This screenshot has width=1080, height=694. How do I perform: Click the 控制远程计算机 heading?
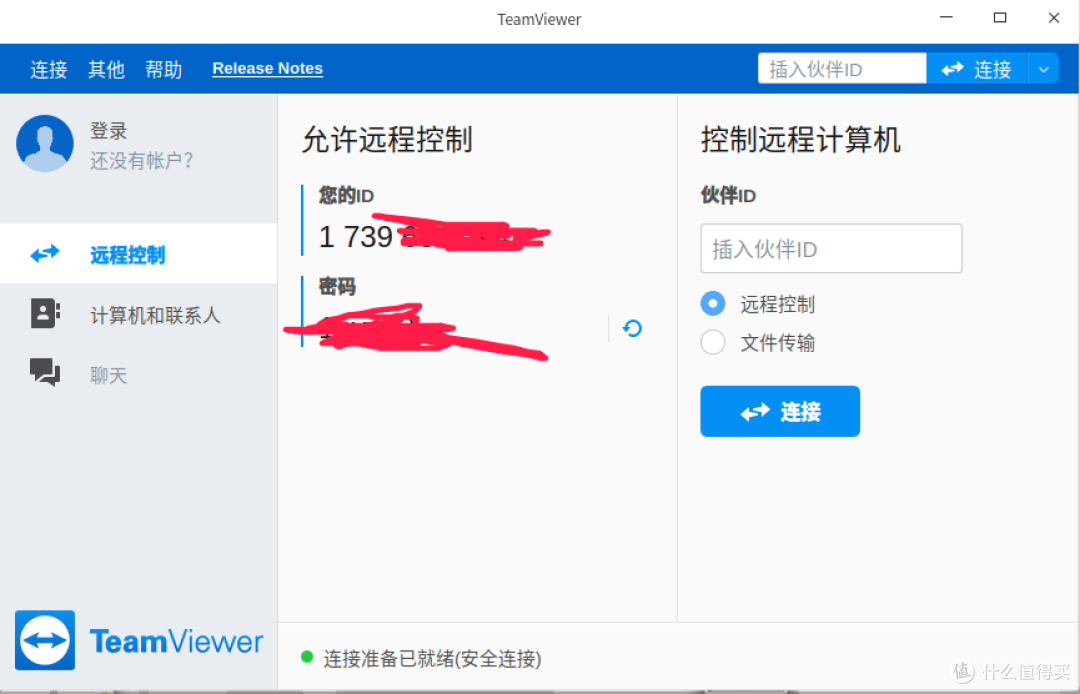click(800, 140)
